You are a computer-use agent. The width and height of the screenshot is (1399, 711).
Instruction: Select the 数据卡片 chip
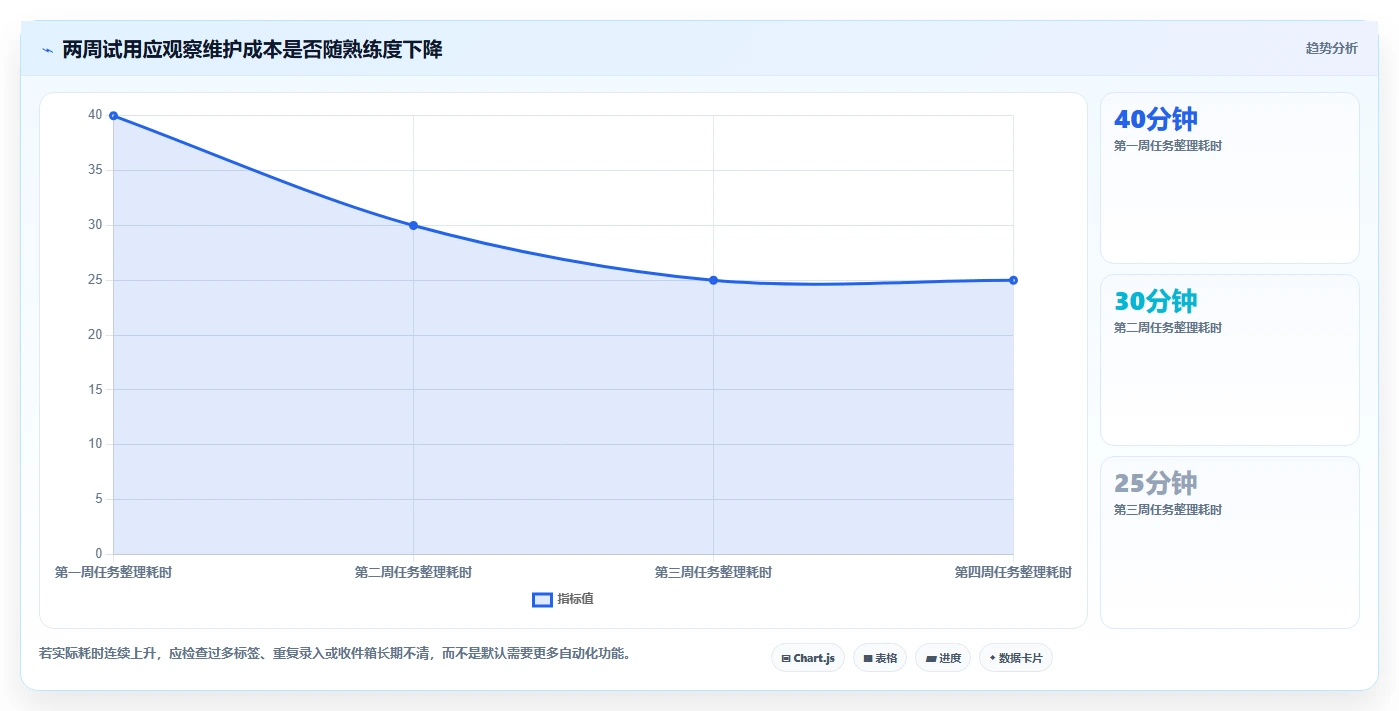click(1016, 658)
